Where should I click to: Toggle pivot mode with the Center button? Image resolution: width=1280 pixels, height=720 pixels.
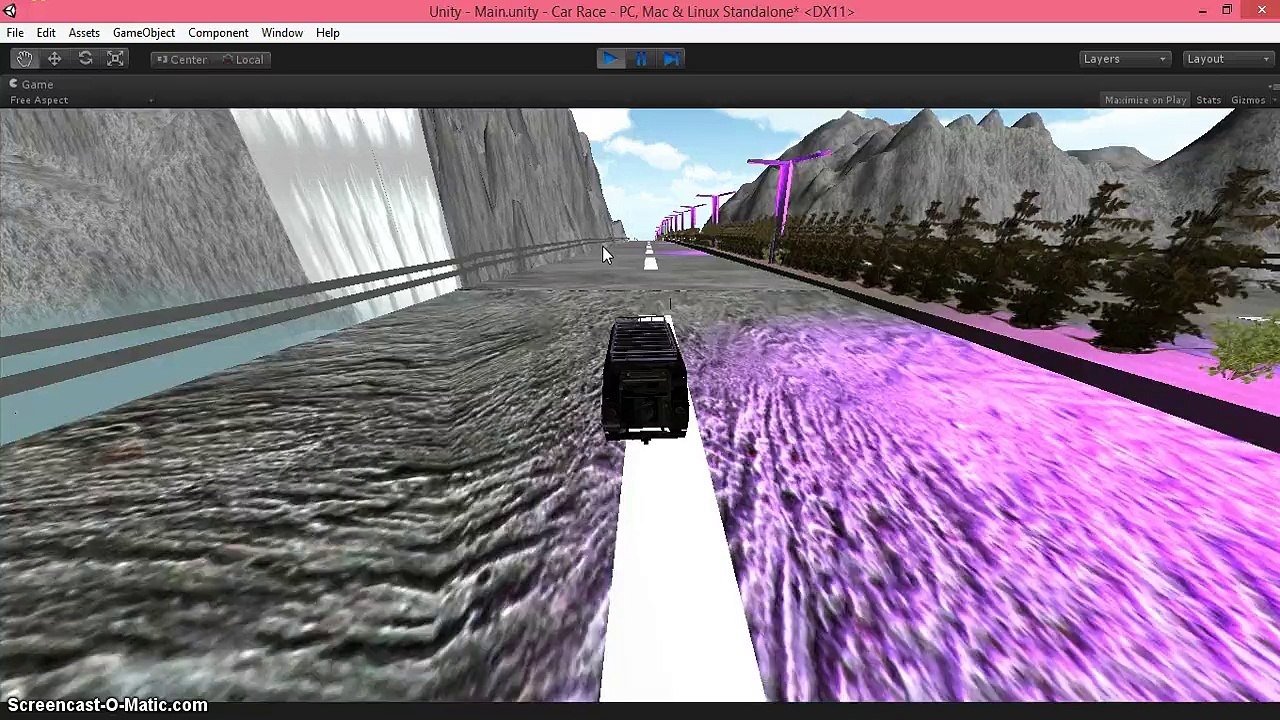(181, 59)
